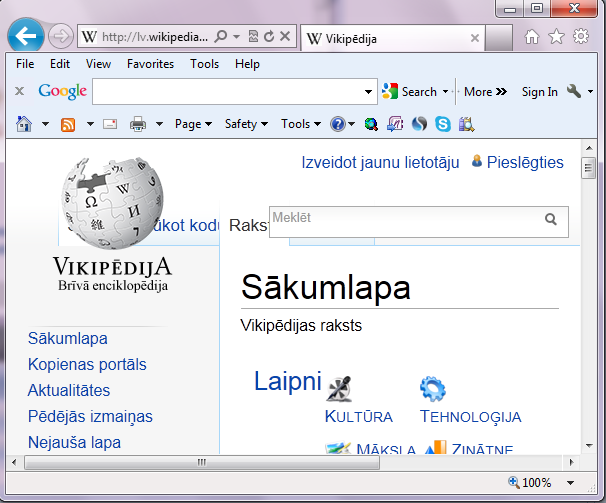The width and height of the screenshot is (606, 503).
Task: Click the orange RSS feeds icon
Action: pos(68,125)
